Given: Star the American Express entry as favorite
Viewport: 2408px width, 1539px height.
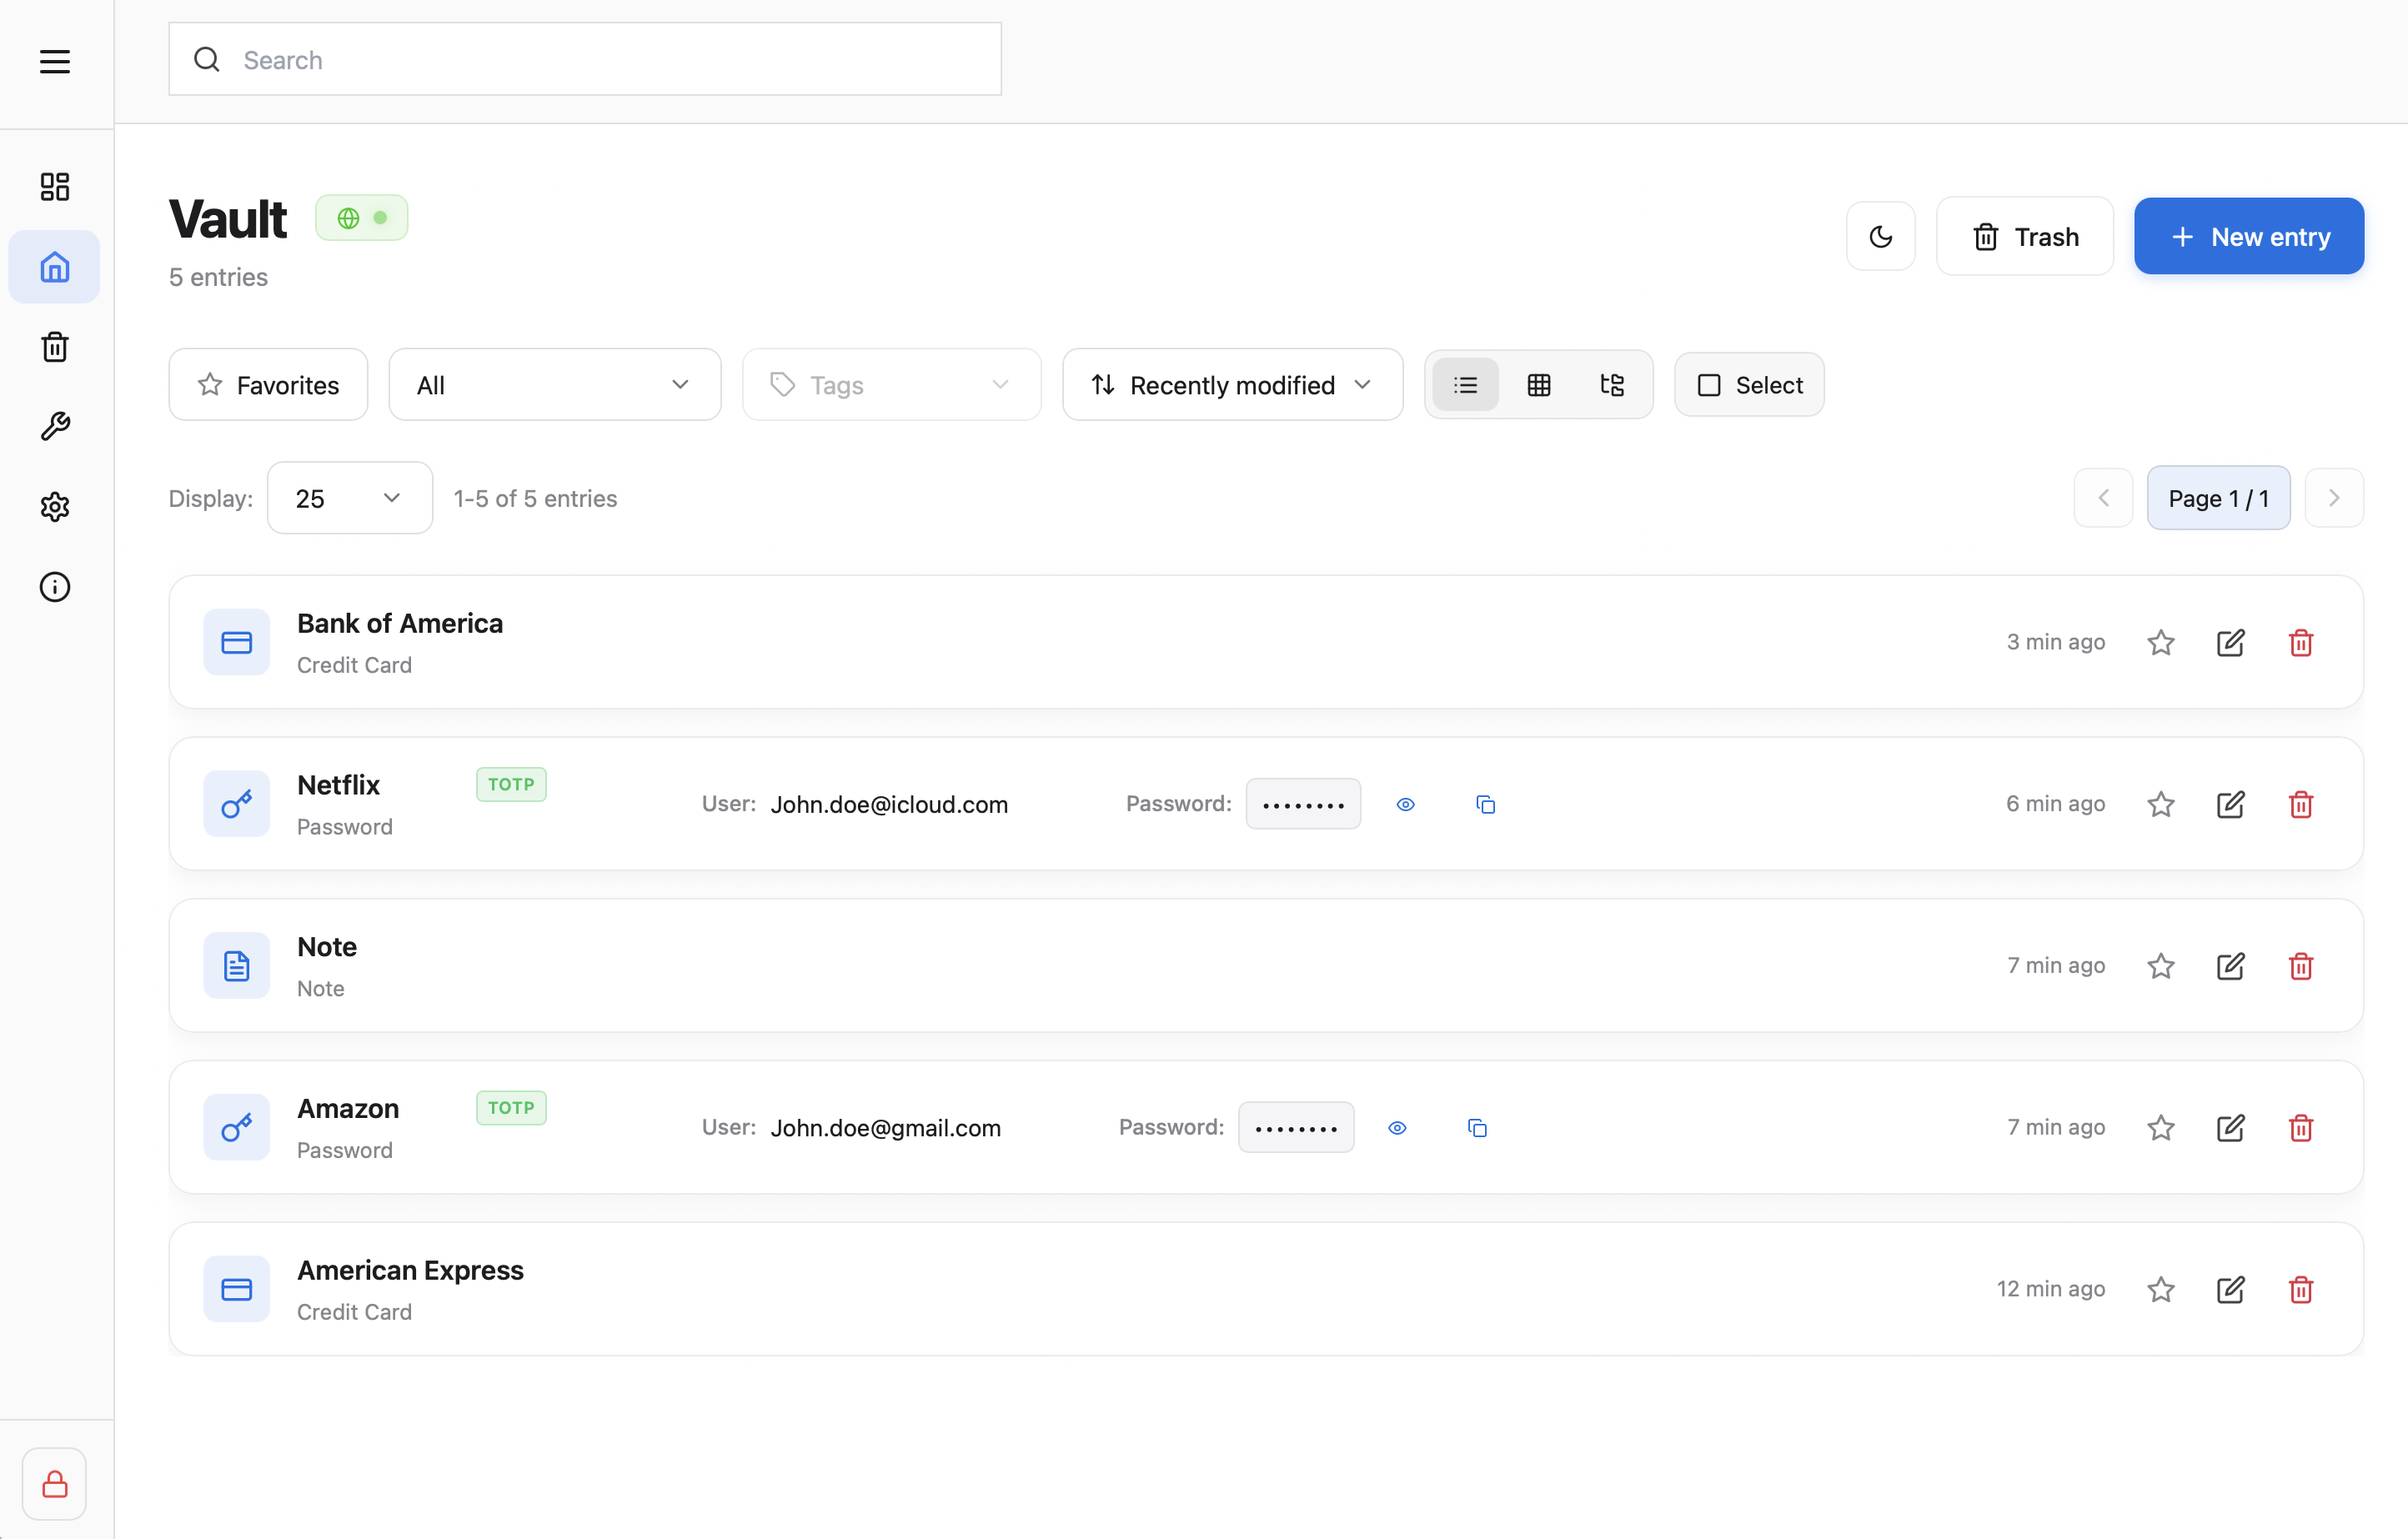Looking at the screenshot, I should point(2160,1289).
